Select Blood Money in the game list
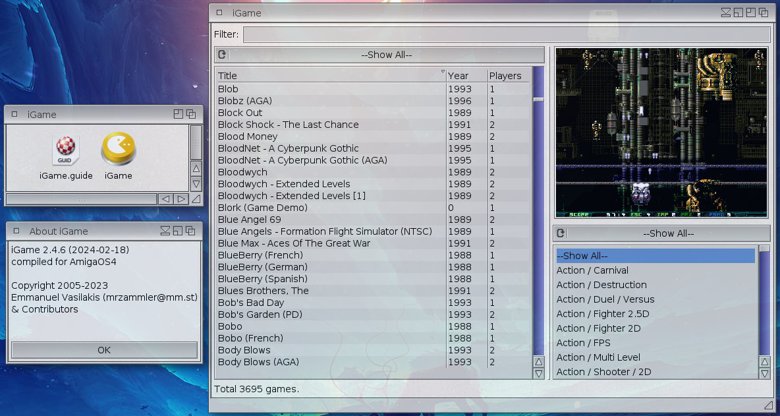The width and height of the screenshot is (780, 416). point(248,136)
